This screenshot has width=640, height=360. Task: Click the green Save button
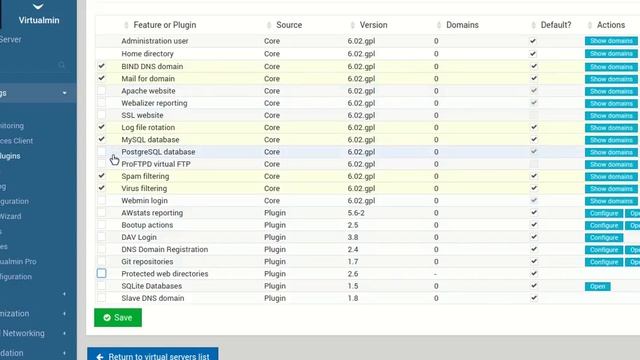(118, 318)
